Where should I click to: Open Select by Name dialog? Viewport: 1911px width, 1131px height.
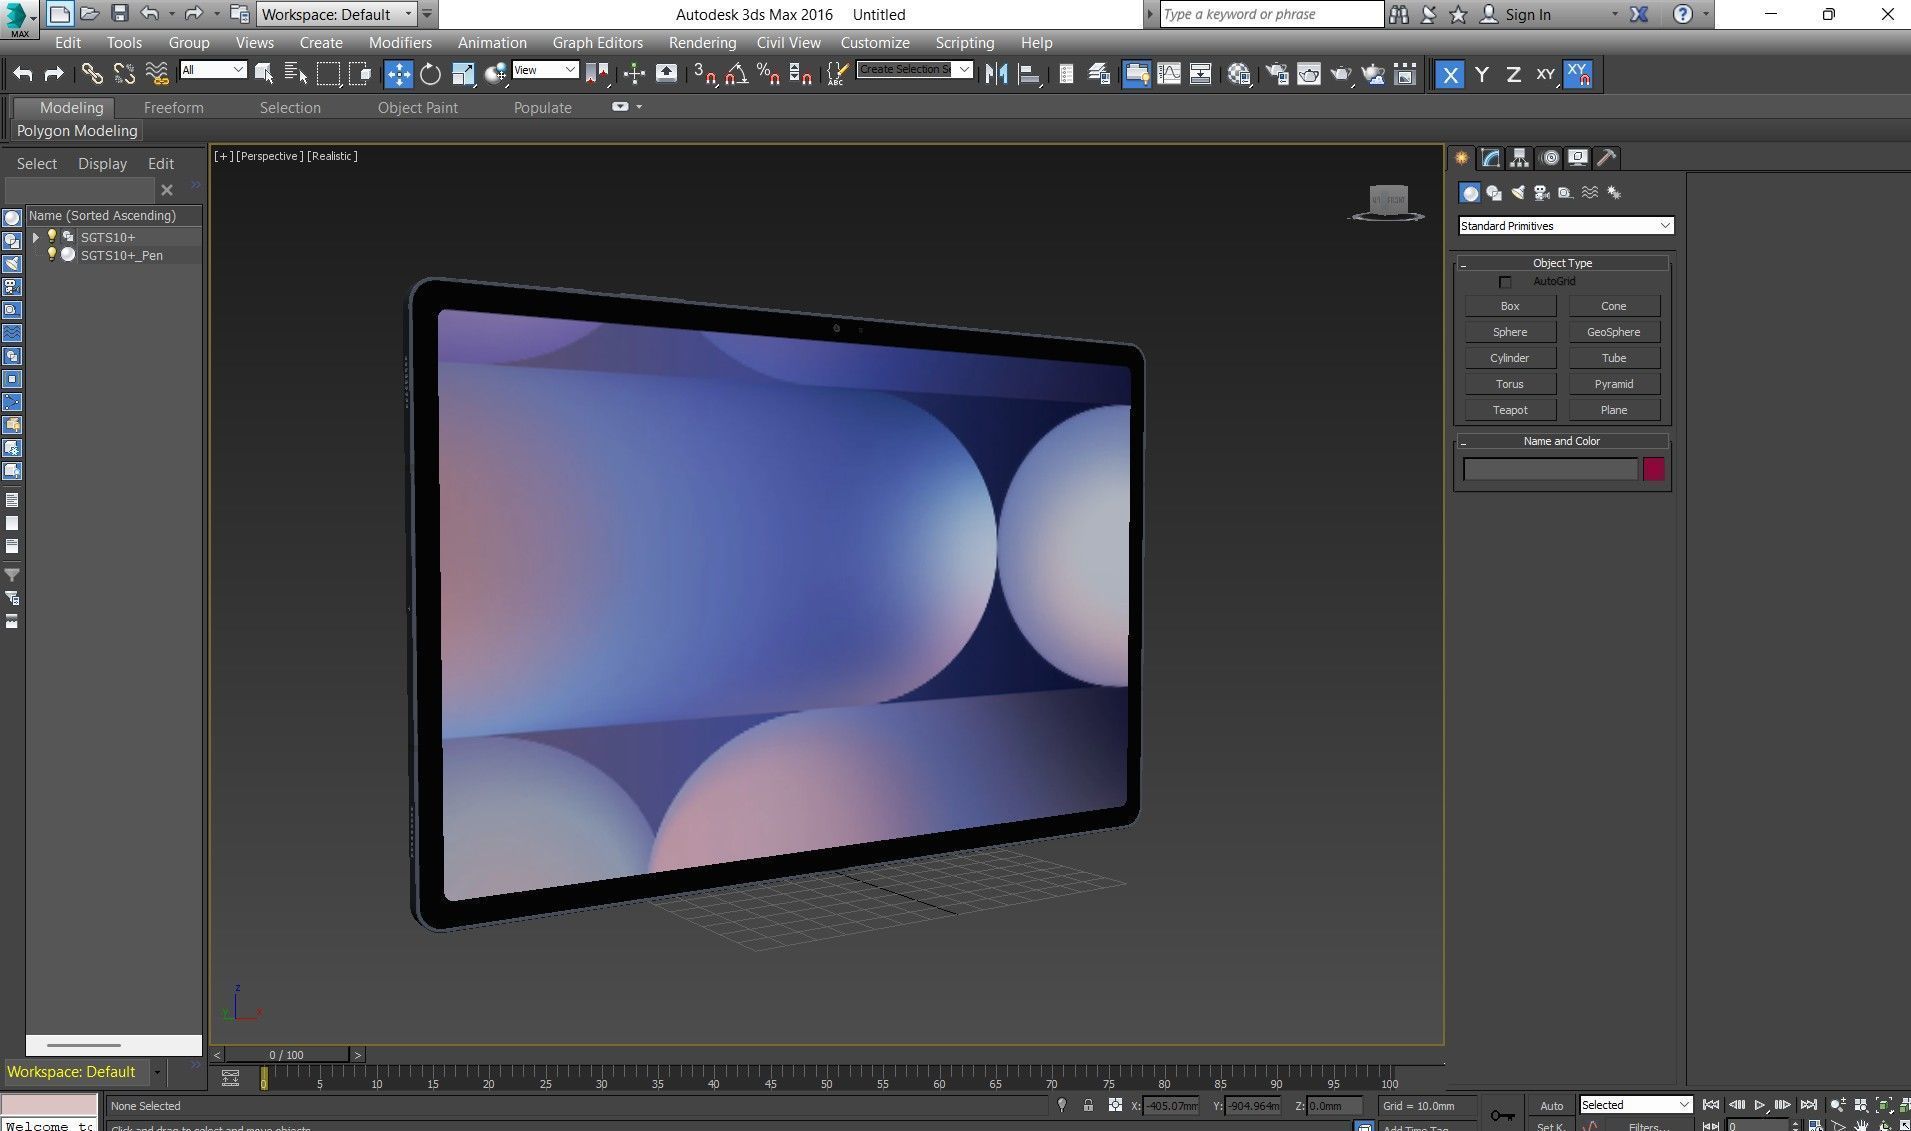pyautogui.click(x=296, y=73)
